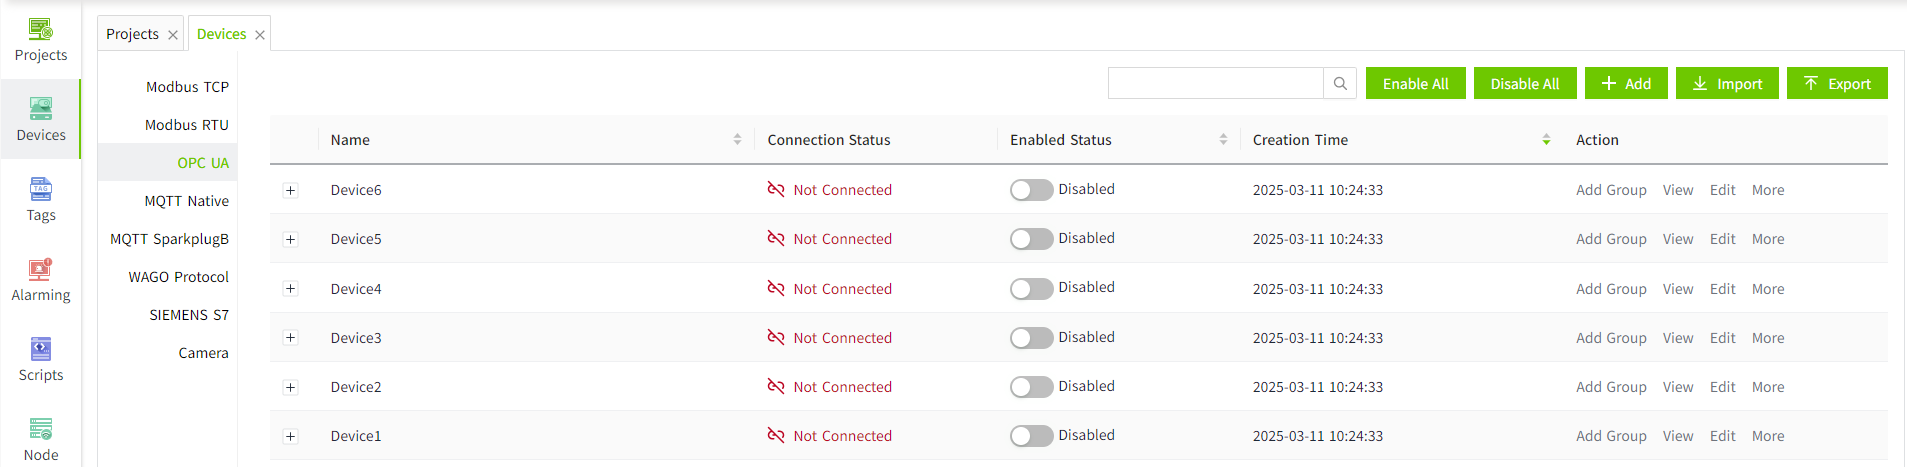Click the Enable All button

click(1415, 84)
